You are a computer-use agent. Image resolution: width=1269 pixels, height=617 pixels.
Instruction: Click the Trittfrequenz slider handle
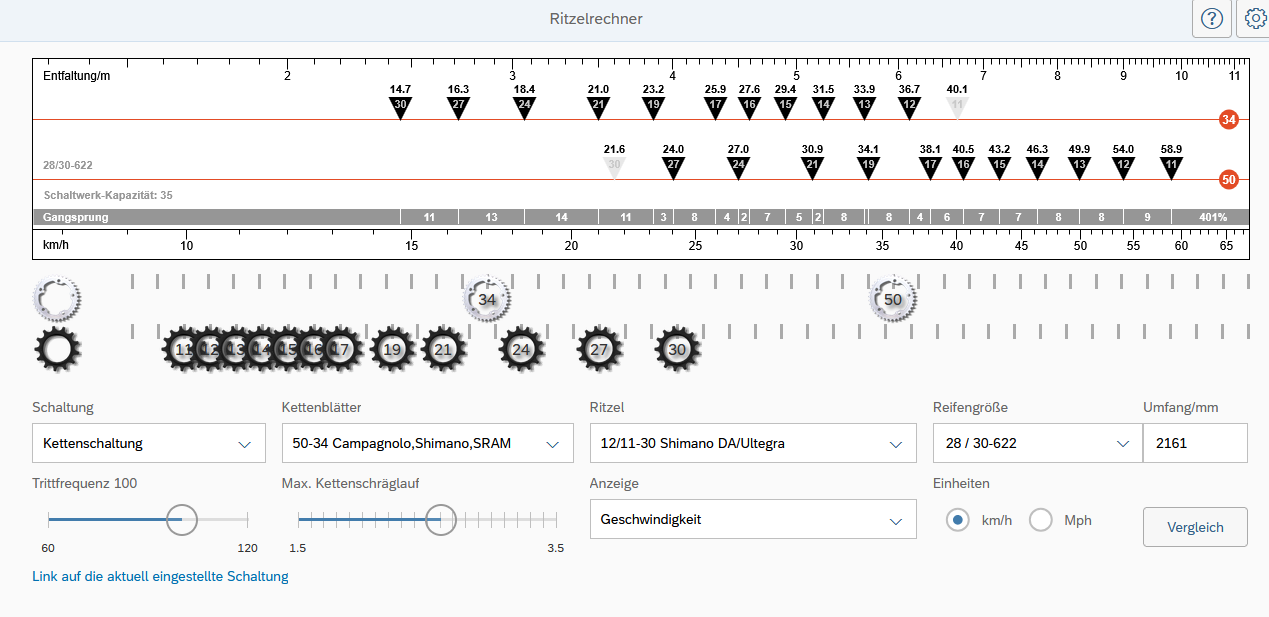point(181,519)
